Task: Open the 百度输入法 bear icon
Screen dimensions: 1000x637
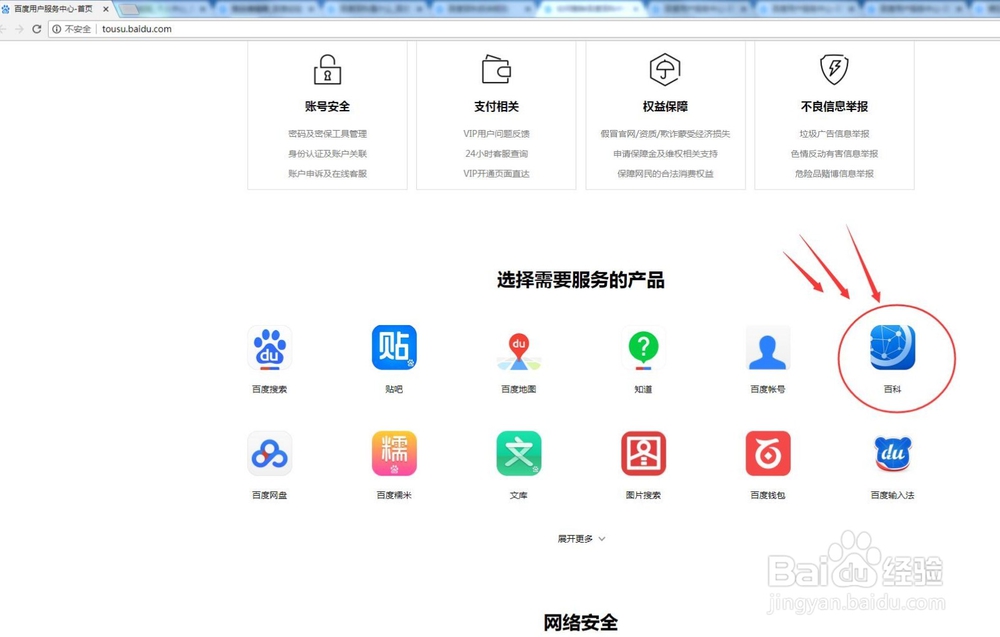Action: [892, 453]
